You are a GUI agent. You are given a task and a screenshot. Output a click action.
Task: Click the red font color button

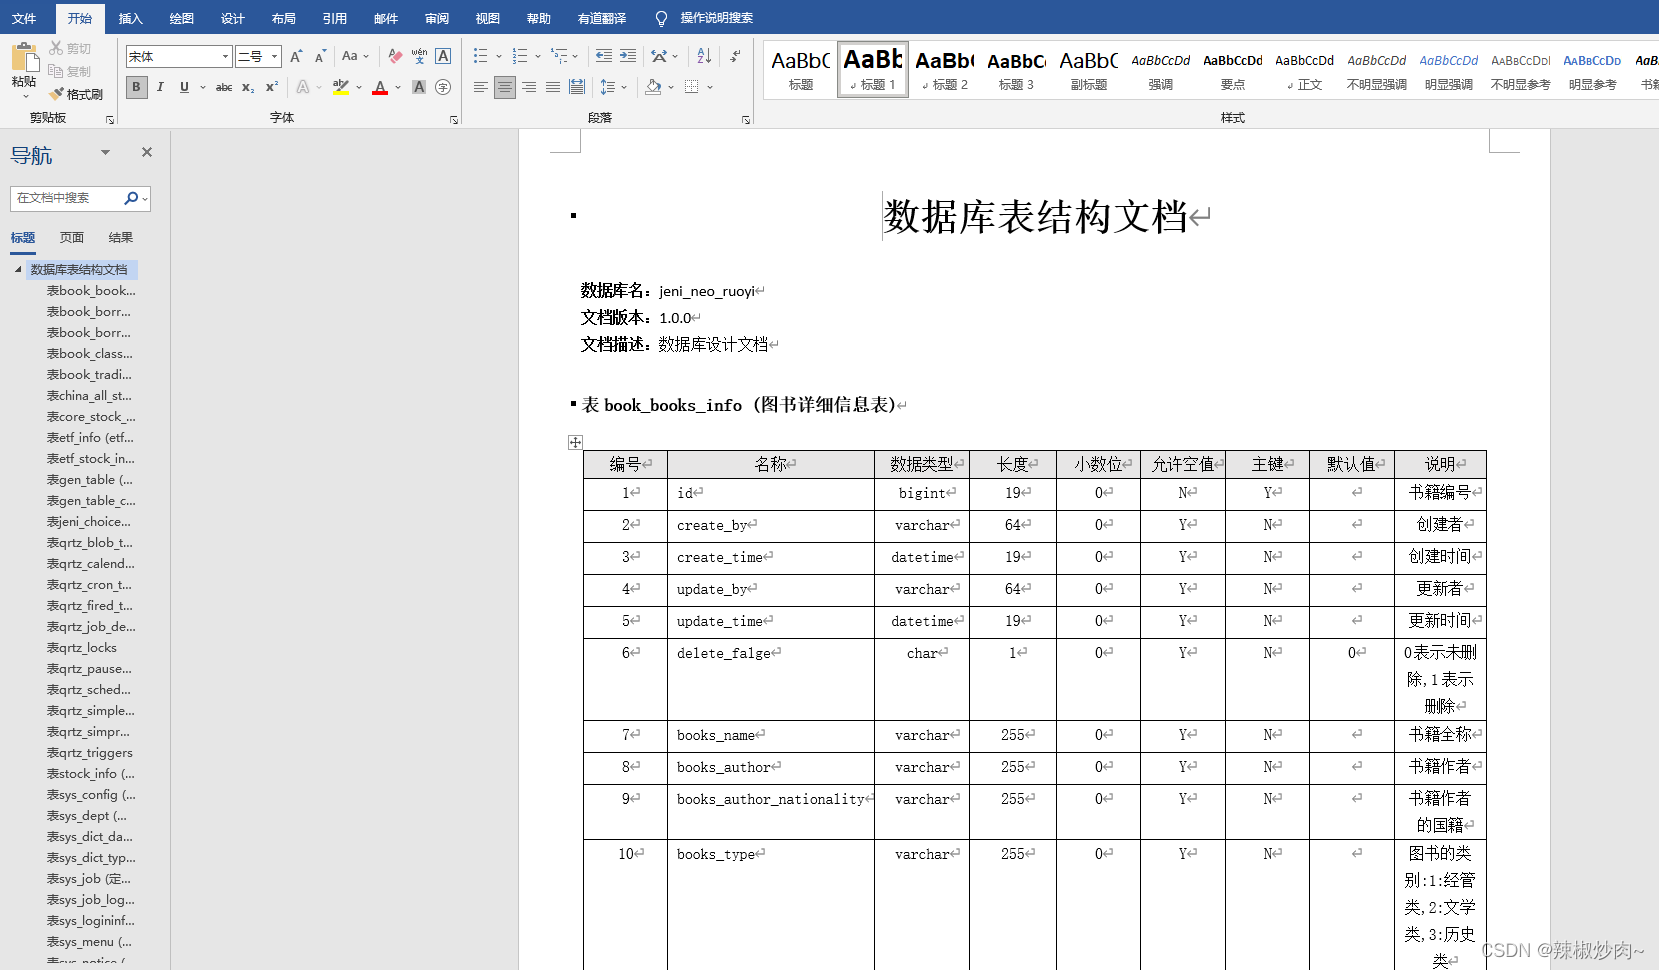click(380, 87)
